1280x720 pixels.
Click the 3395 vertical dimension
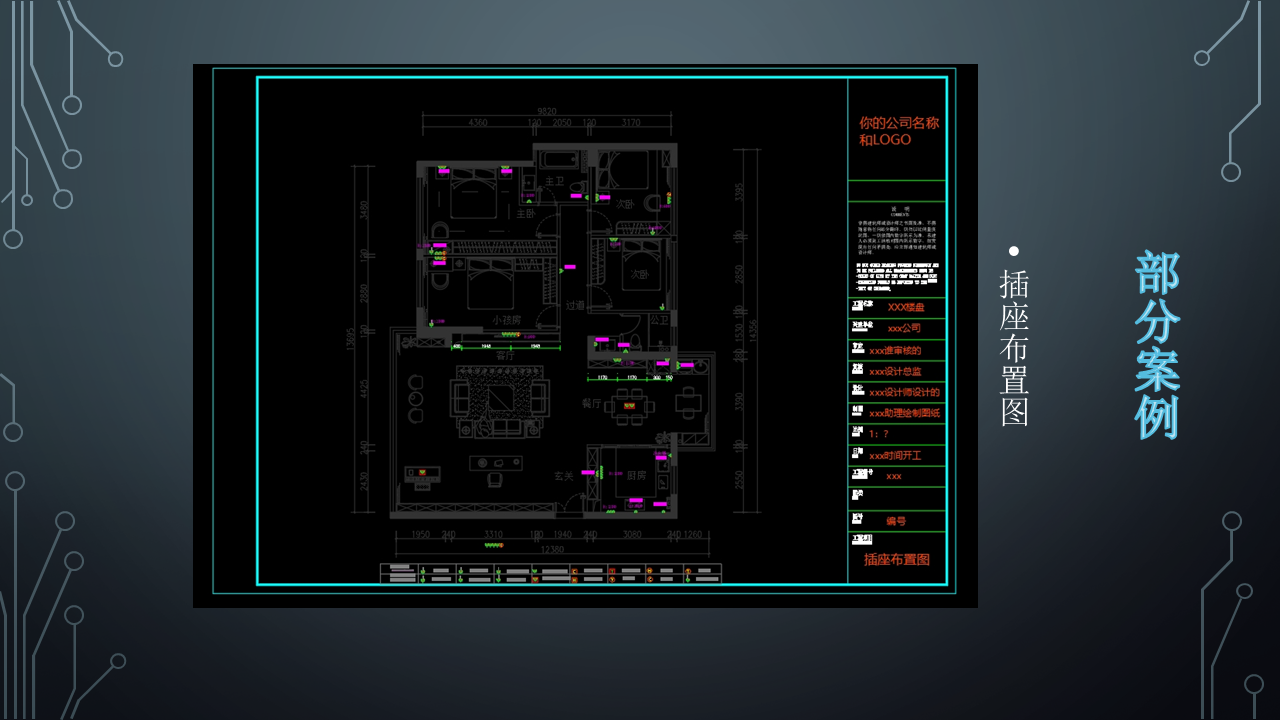(x=739, y=191)
